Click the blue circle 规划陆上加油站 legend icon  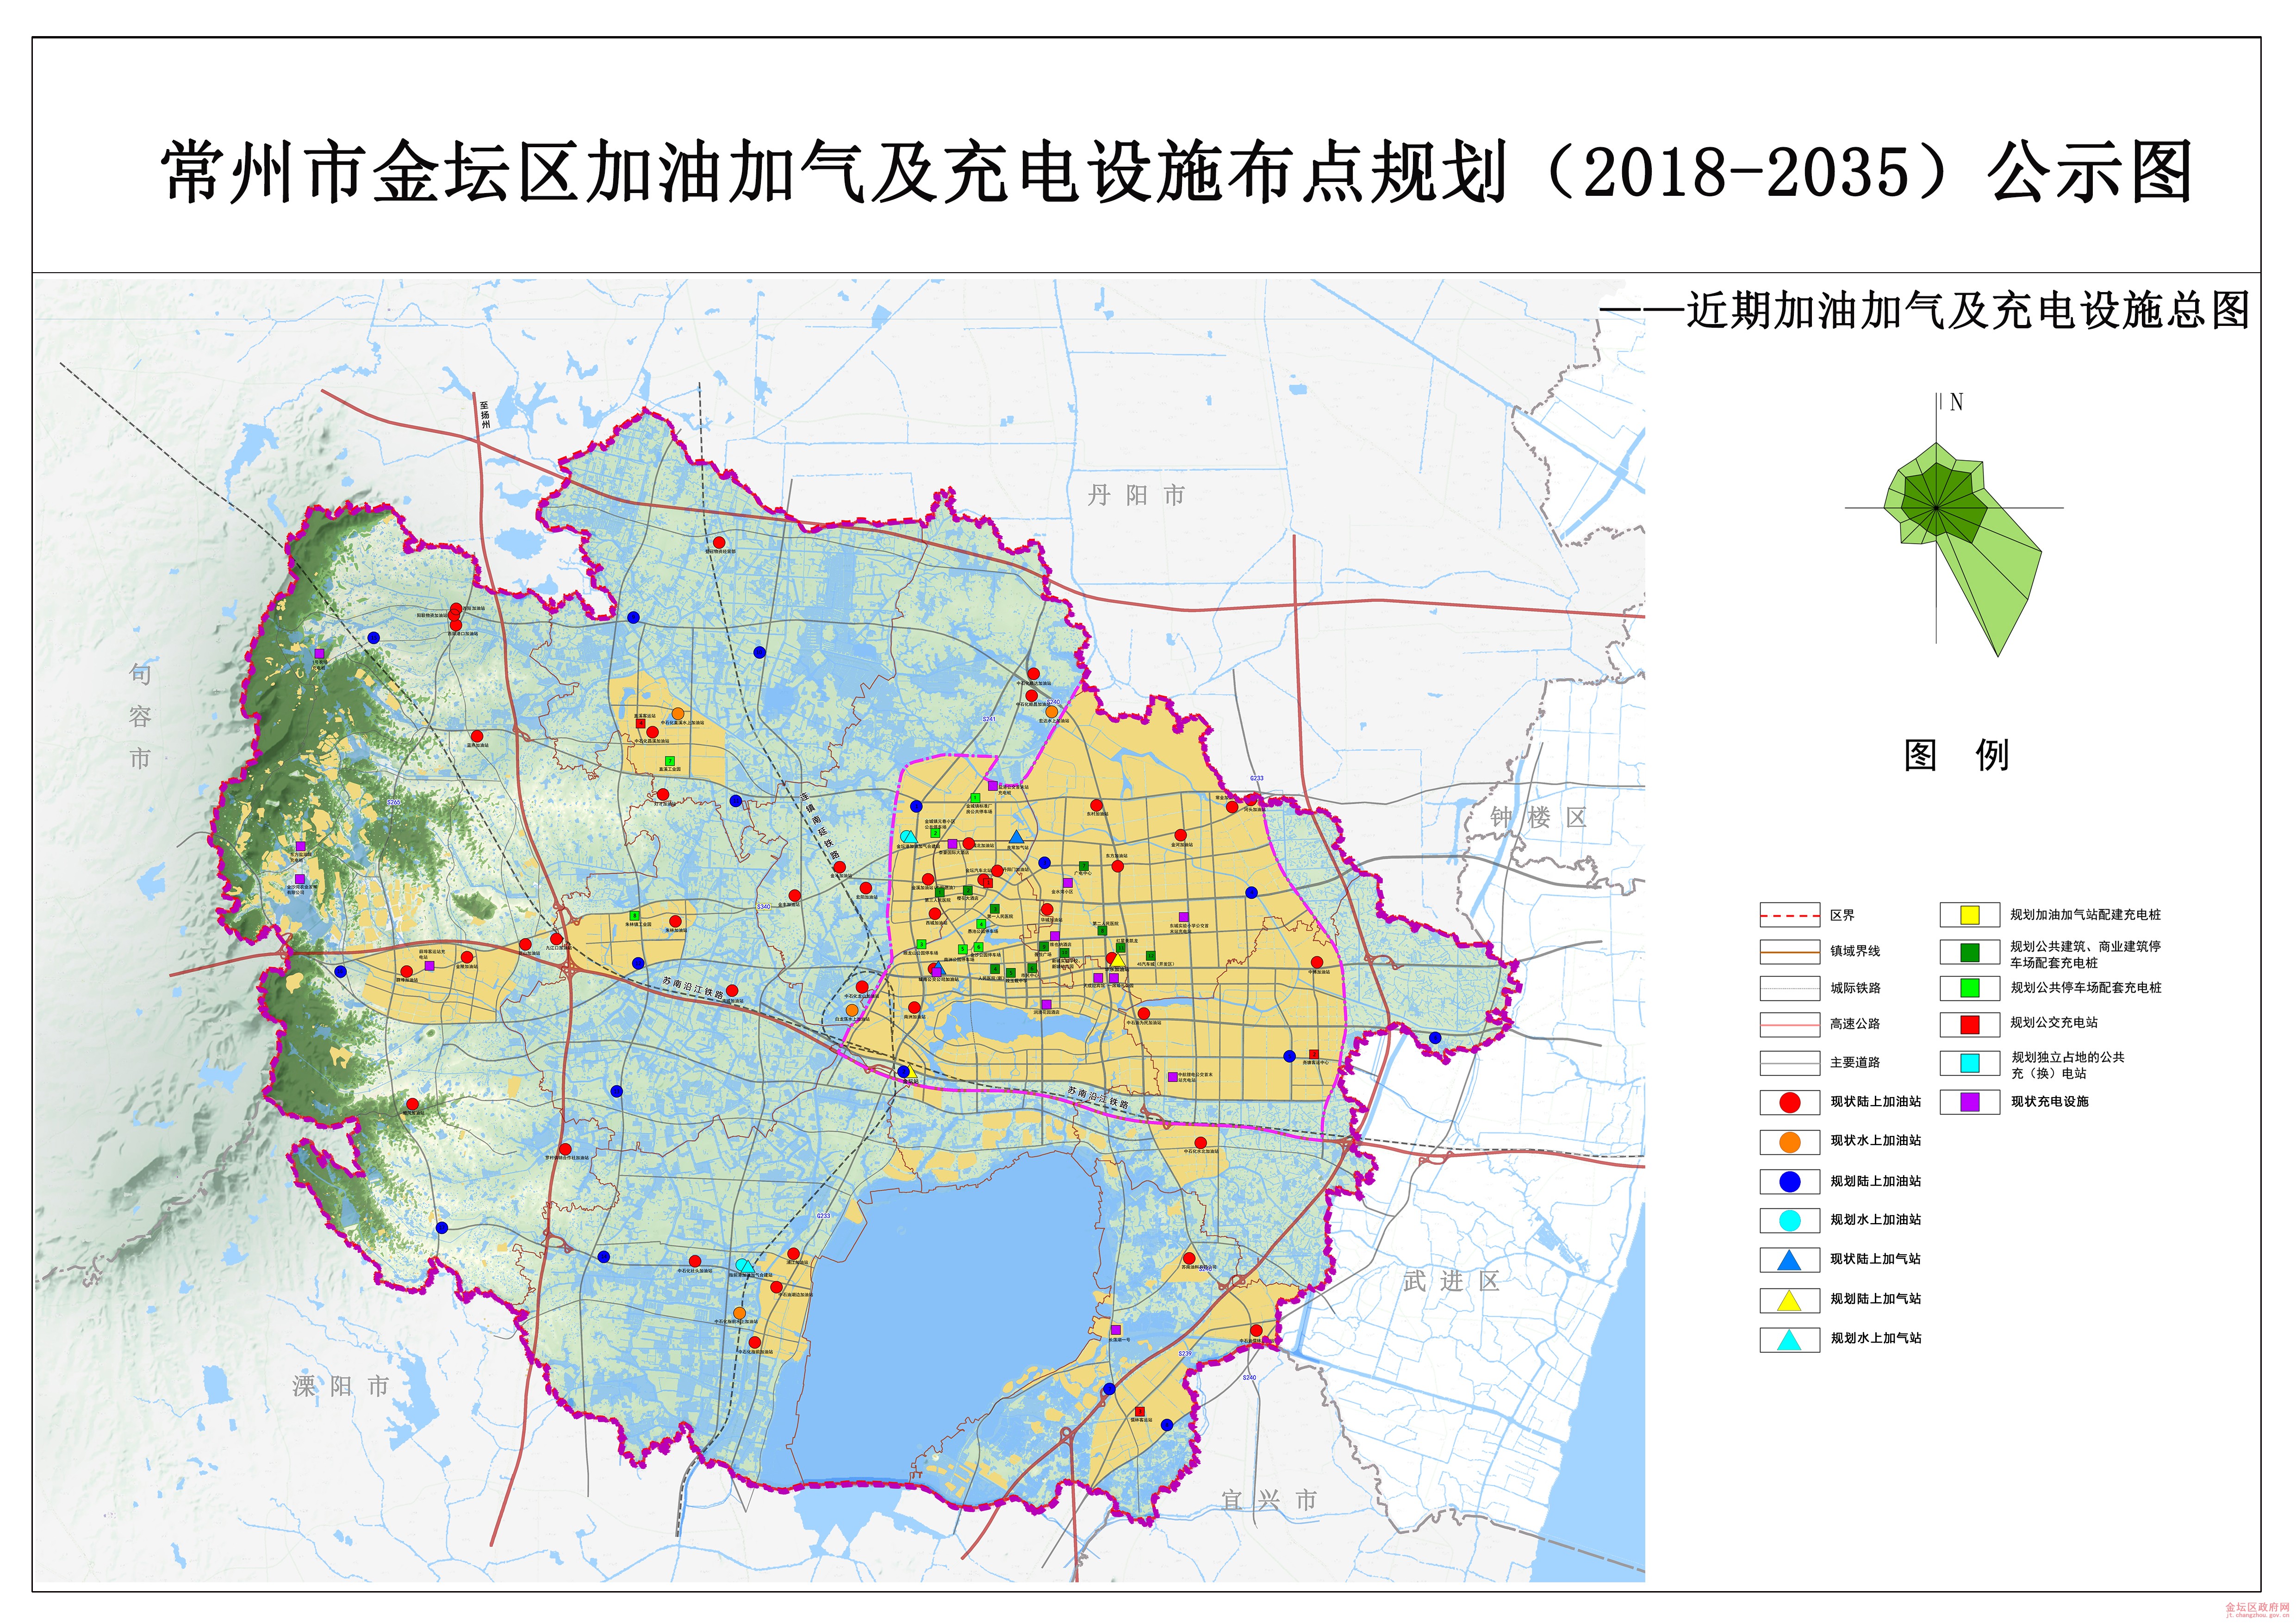point(1790,1182)
